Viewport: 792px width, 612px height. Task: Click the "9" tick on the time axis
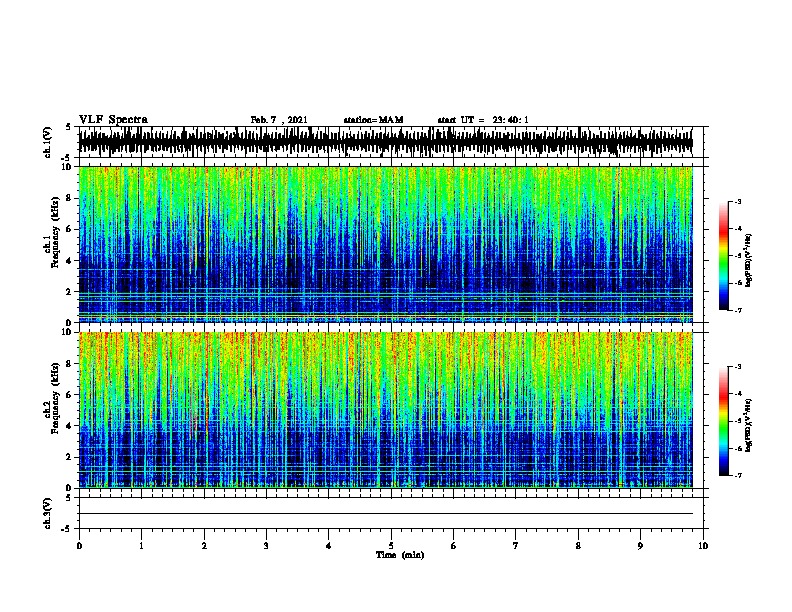tap(640, 545)
